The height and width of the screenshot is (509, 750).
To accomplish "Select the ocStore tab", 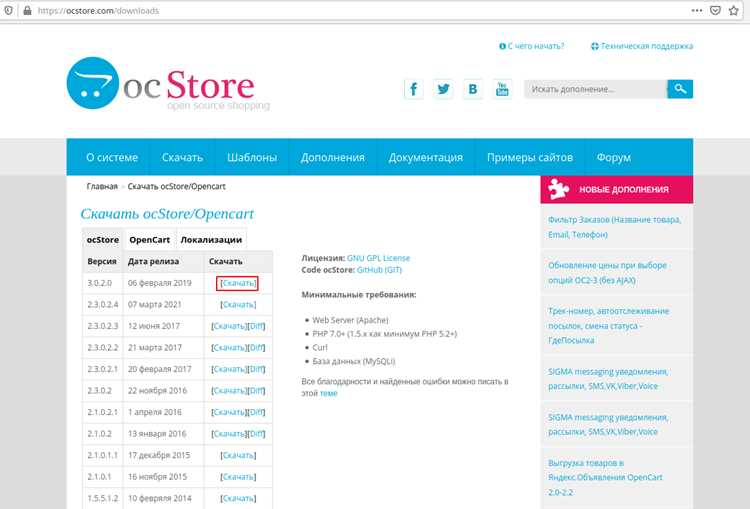I will (103, 240).
